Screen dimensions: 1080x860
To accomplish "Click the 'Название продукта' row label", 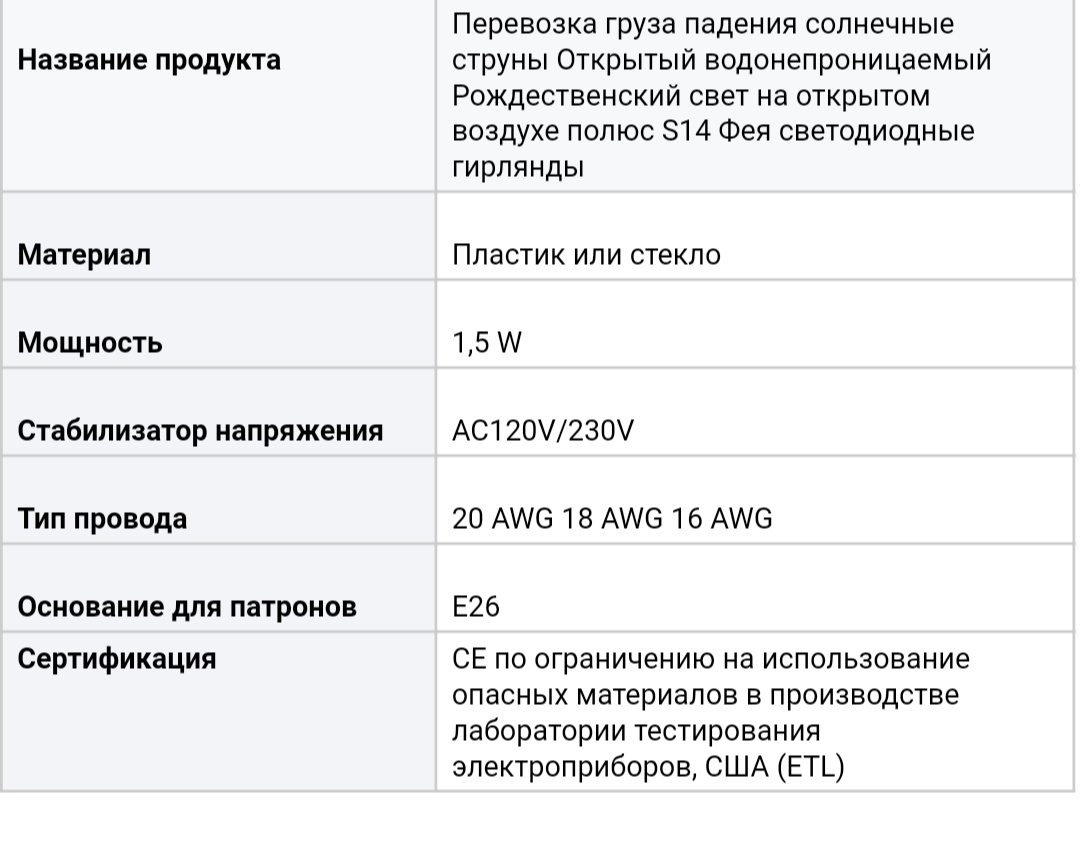I will point(149,60).
